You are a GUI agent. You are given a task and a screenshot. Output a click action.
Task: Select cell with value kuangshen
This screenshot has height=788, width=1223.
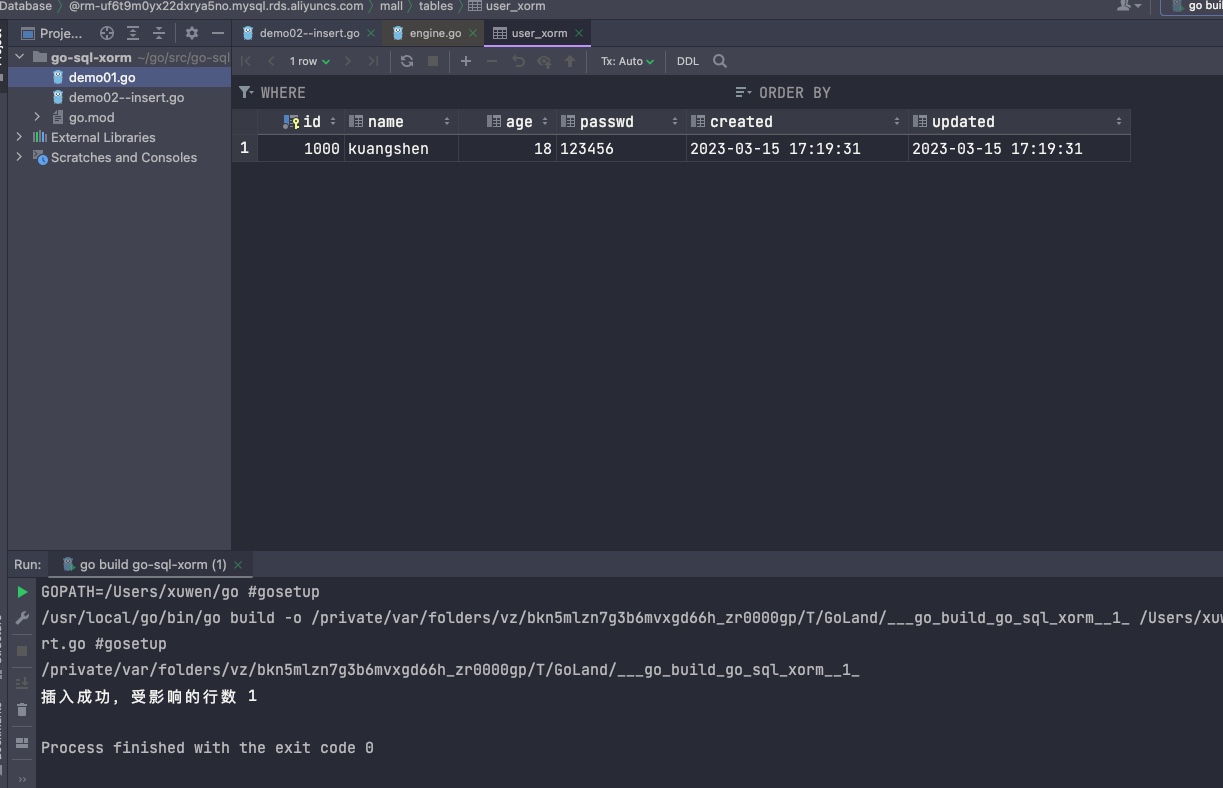tap(401, 148)
